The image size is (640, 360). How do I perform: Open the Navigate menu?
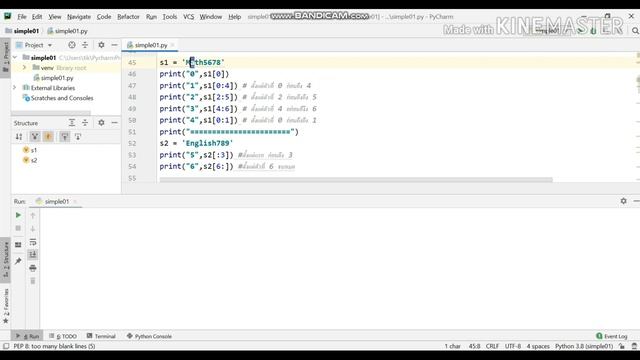coord(79,17)
